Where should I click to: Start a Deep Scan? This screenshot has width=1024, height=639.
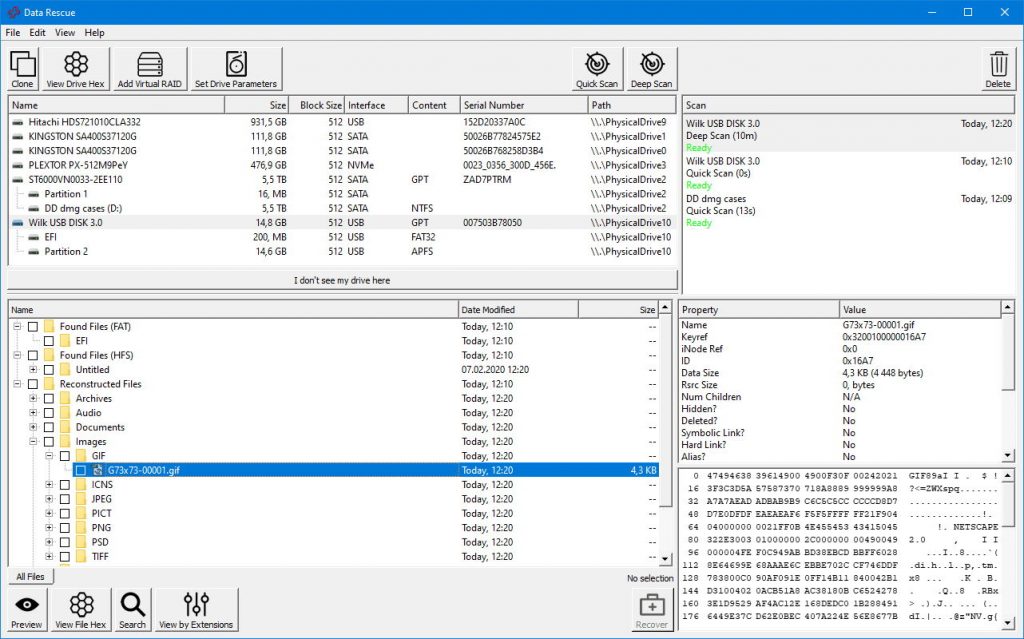tap(651, 67)
